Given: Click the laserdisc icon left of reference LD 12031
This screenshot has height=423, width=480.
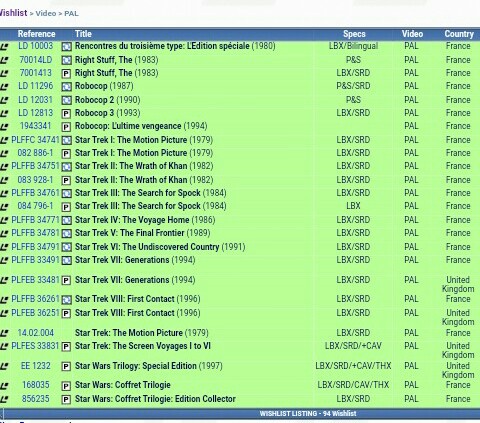Looking at the screenshot, I should [x=4, y=100].
